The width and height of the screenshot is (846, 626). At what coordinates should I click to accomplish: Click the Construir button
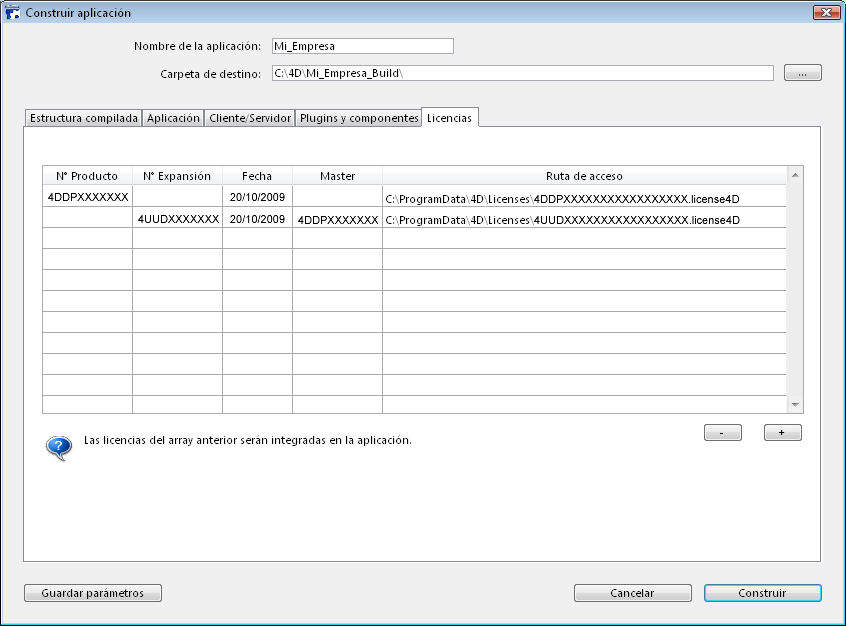(762, 593)
